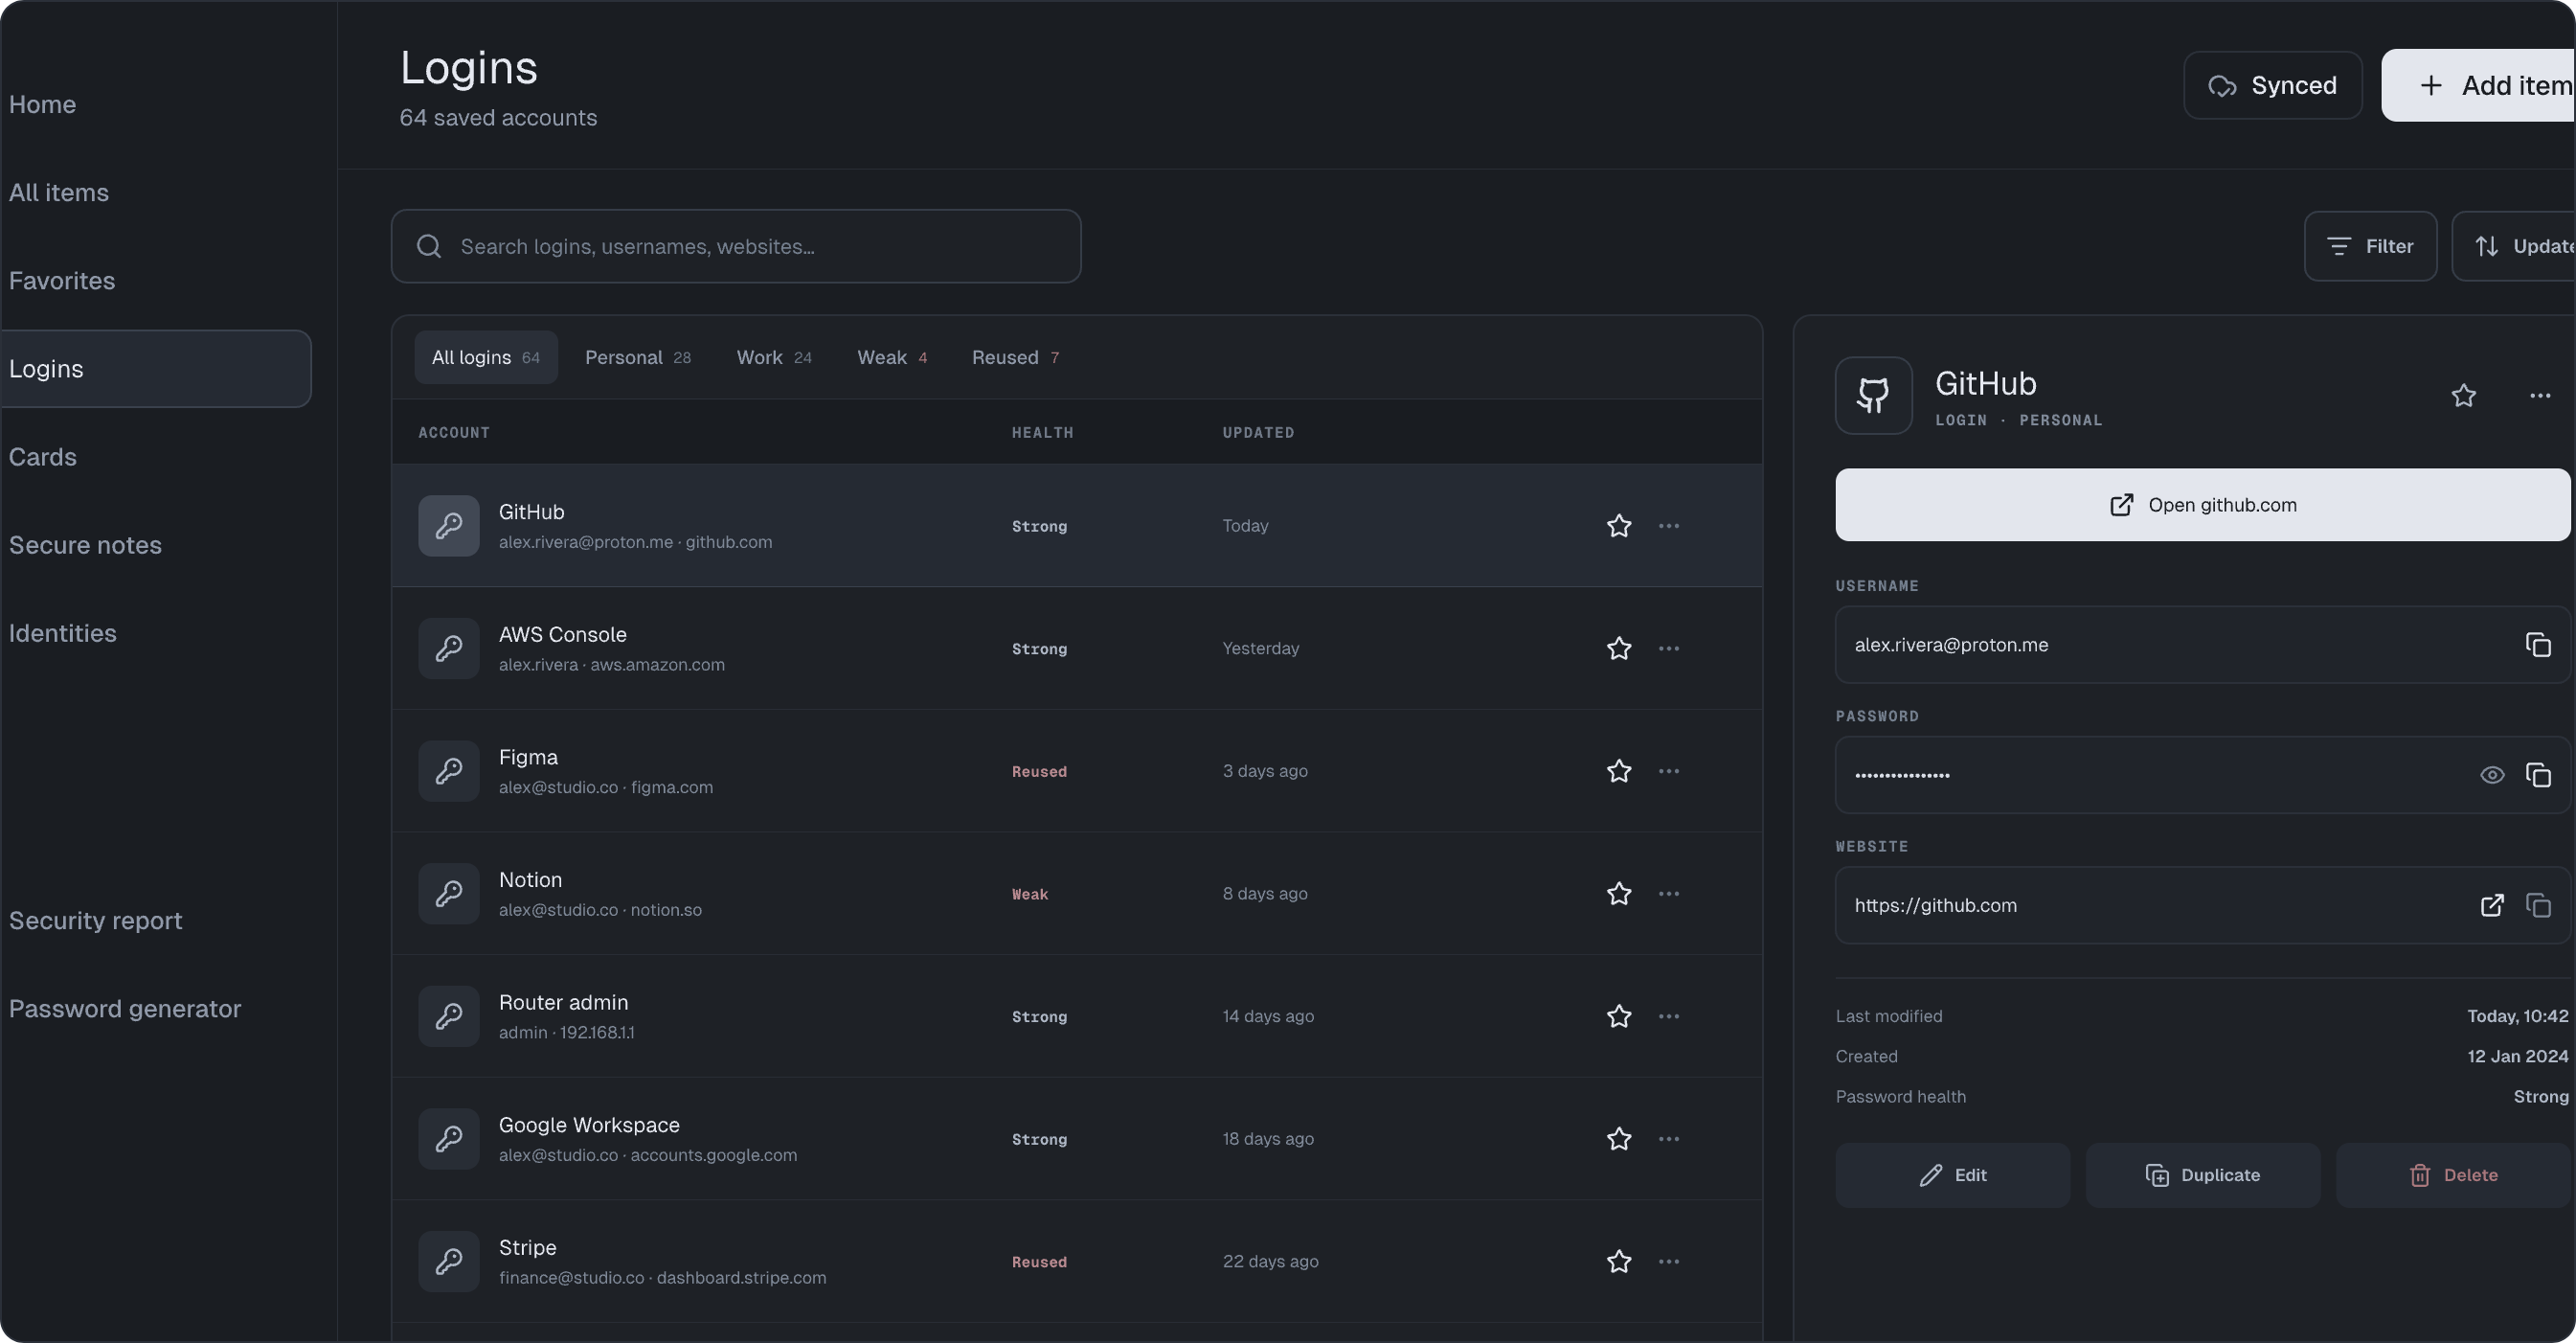Open the Updated sort dropdown
Screen dimensions: 2576x1343
point(2514,246)
